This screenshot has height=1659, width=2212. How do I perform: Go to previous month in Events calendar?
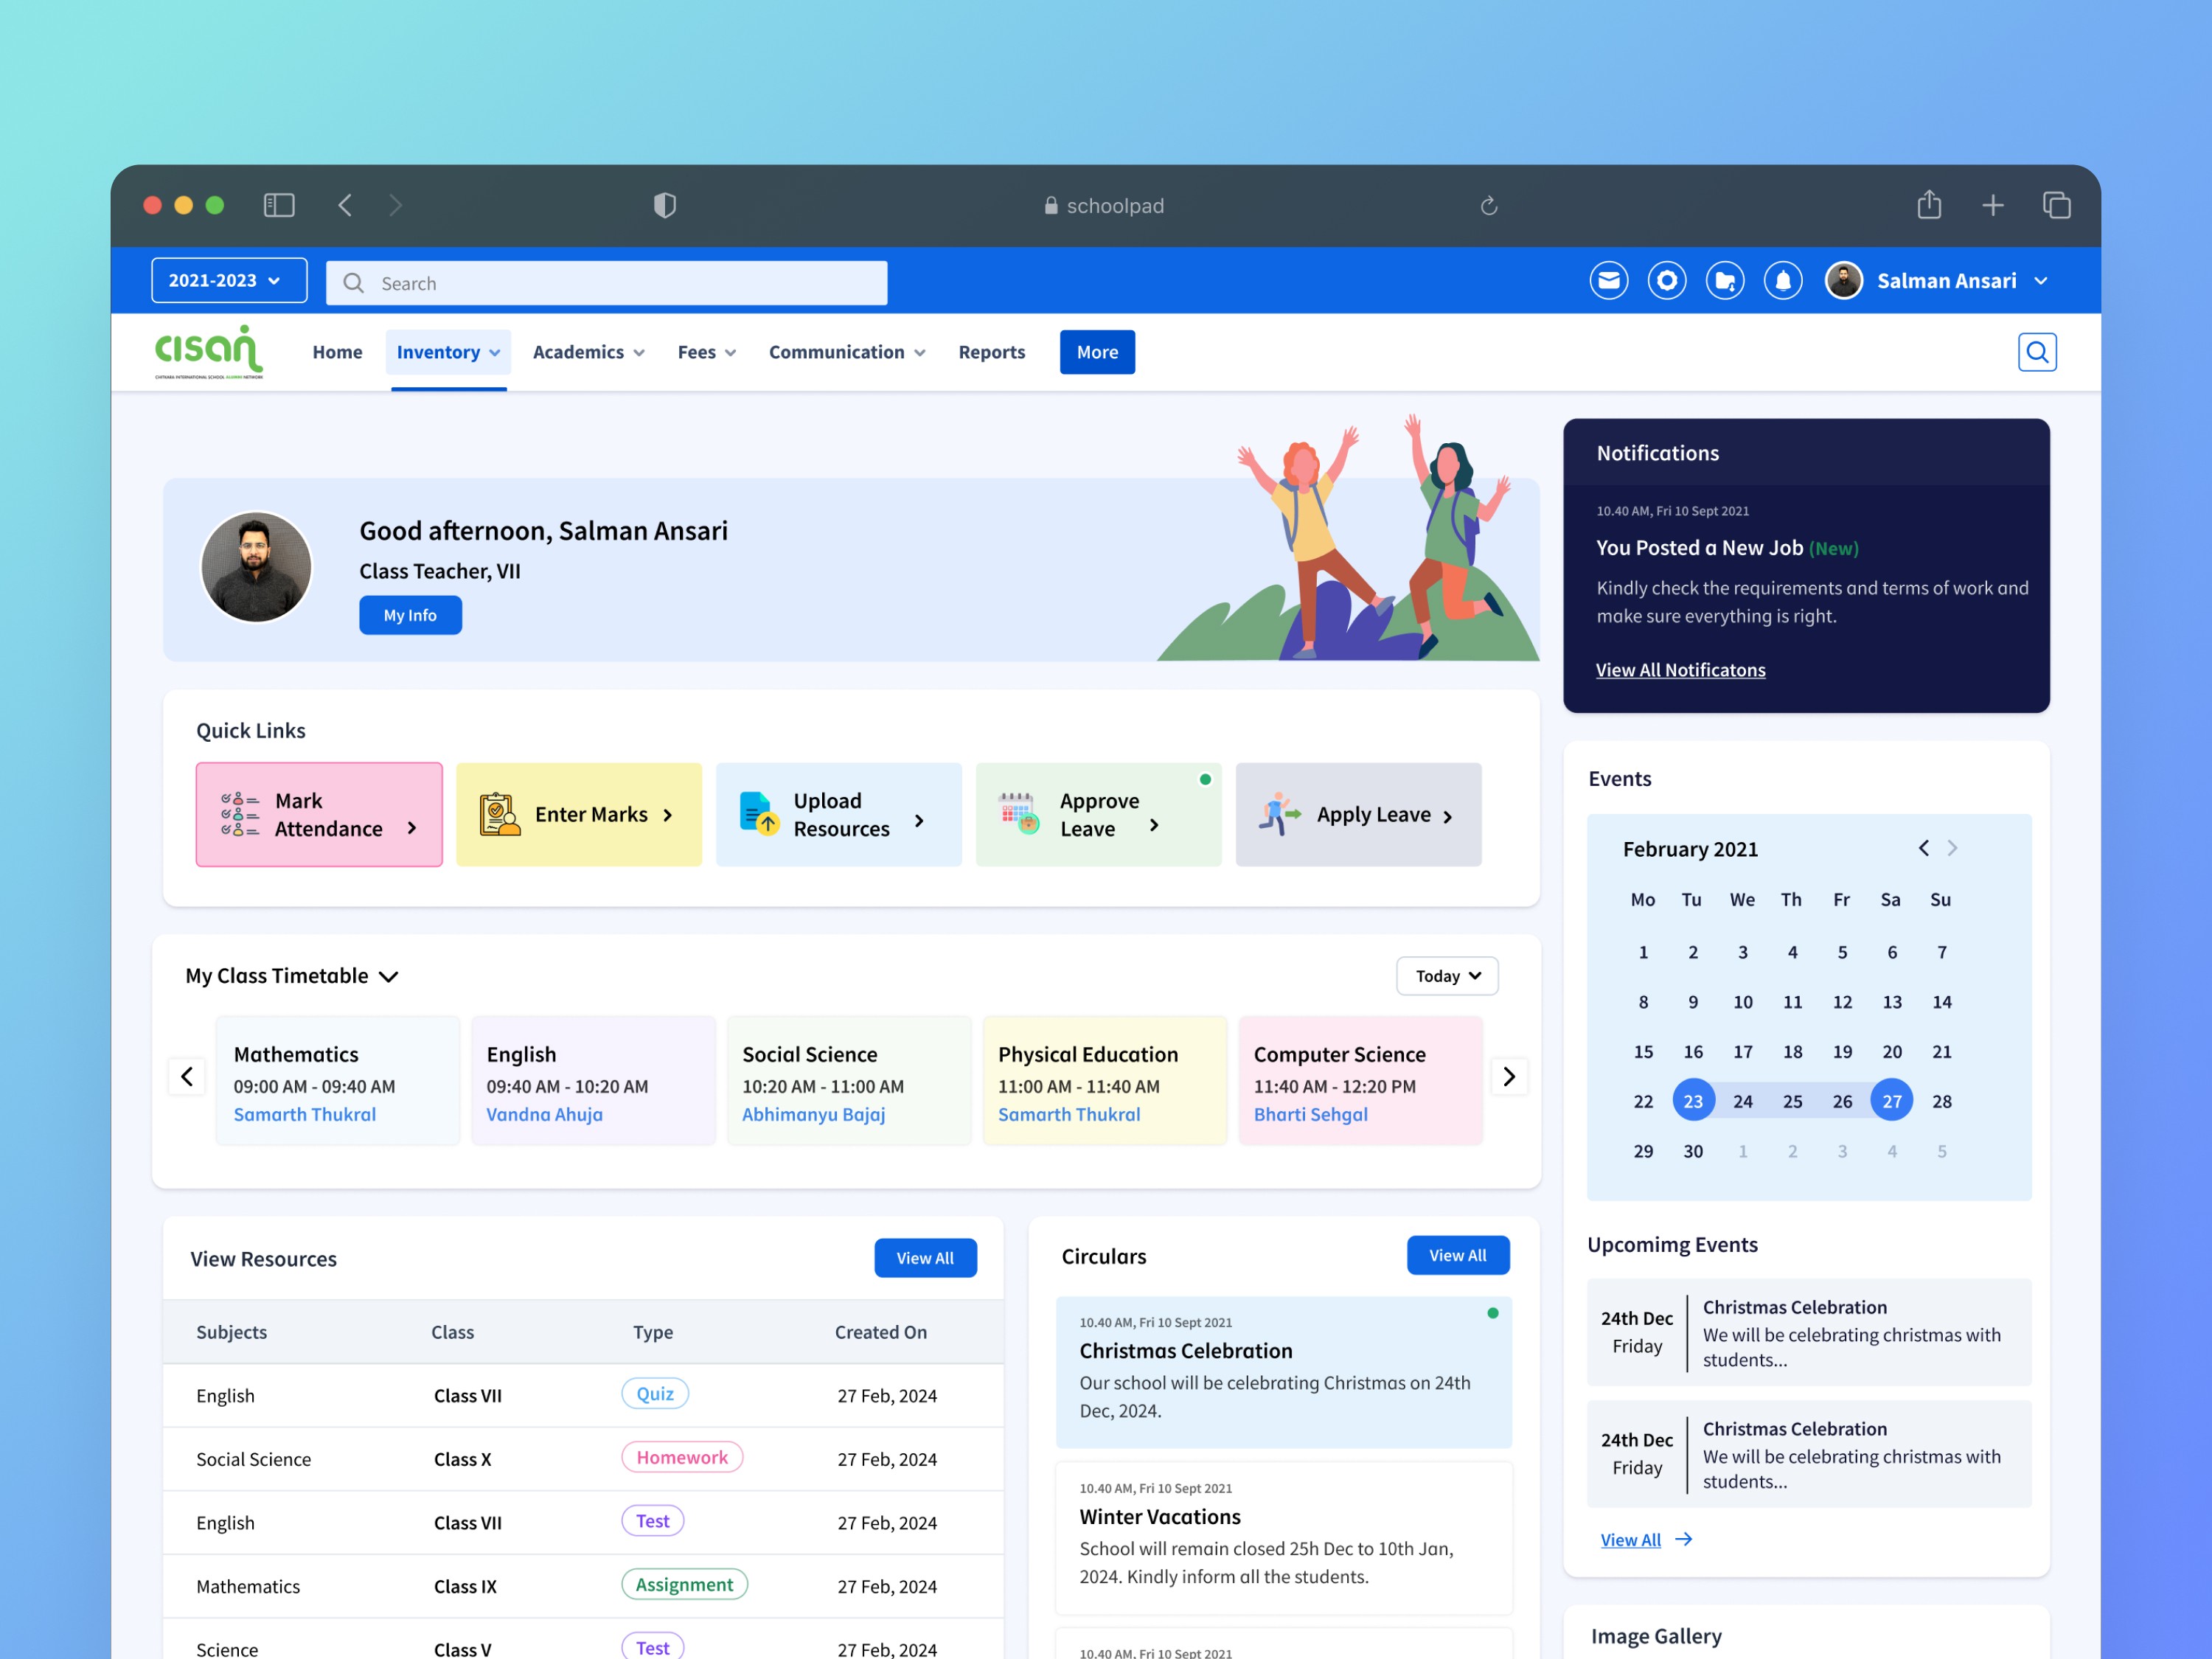tap(1923, 848)
